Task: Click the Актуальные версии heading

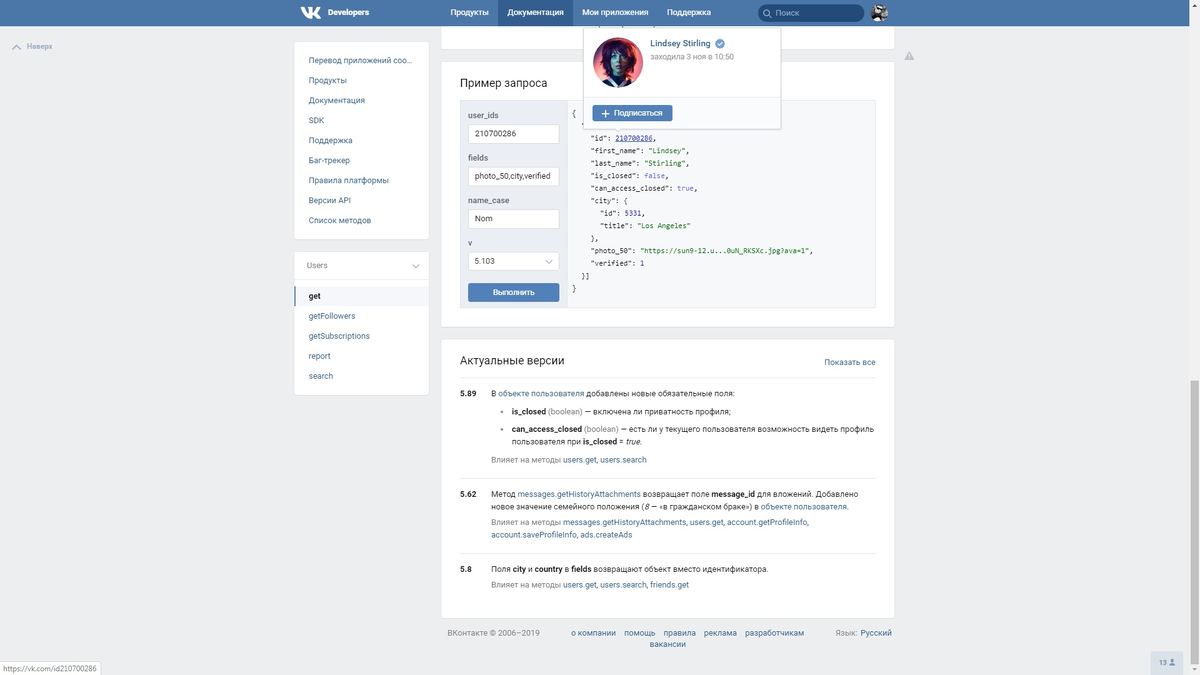Action: coord(512,361)
